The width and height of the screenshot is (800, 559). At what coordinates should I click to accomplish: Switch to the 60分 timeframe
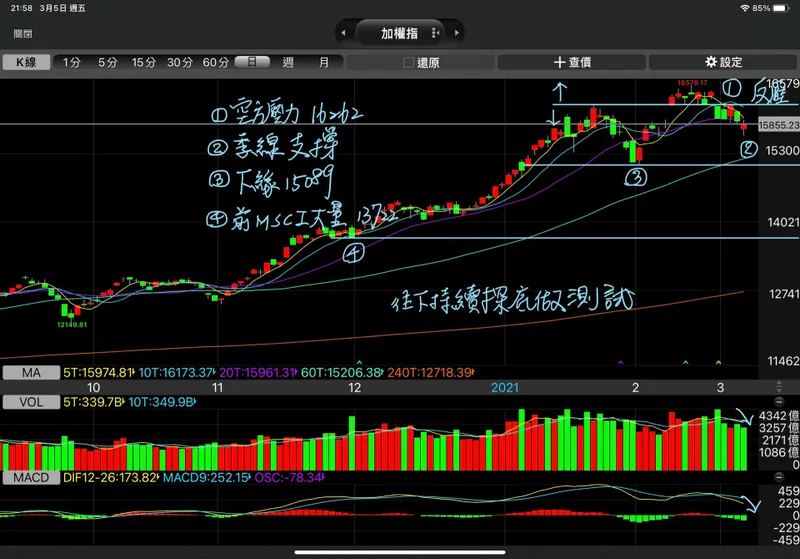coord(216,62)
